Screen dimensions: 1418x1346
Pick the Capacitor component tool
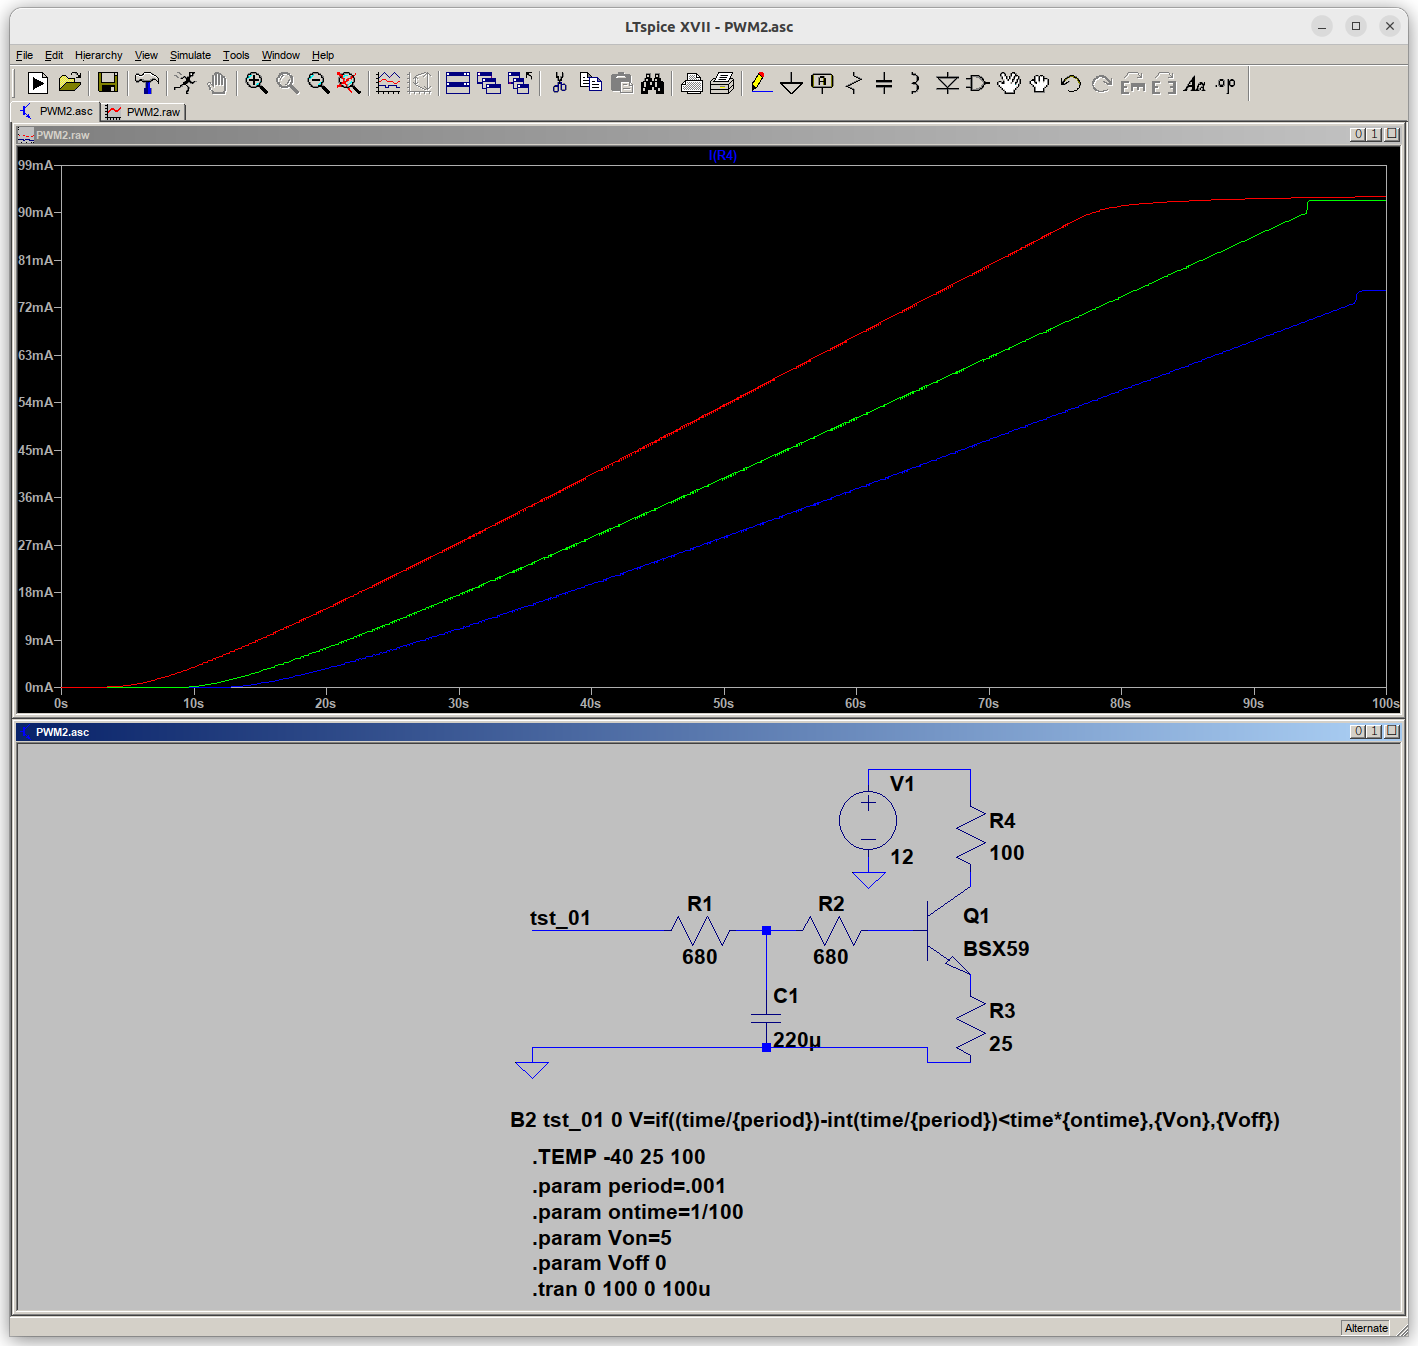(x=884, y=84)
